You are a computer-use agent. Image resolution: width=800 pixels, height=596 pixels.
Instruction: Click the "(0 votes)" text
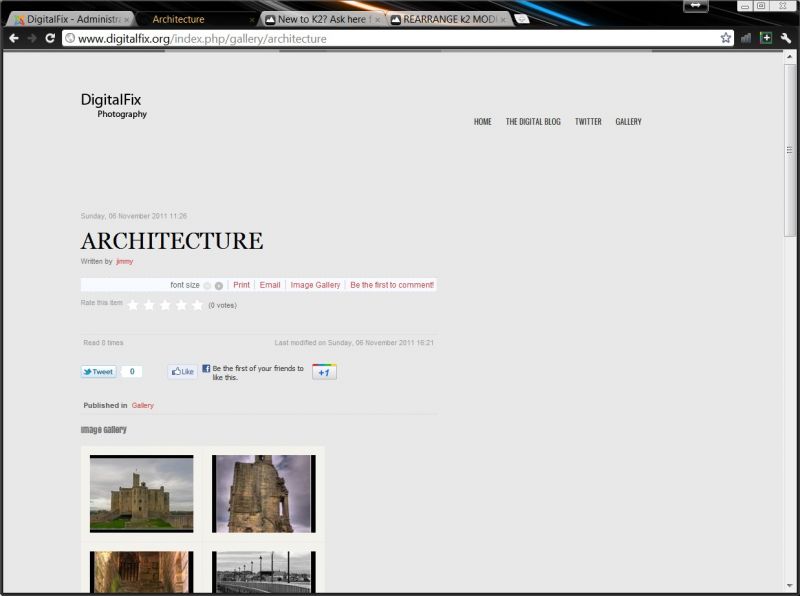tap(222, 305)
